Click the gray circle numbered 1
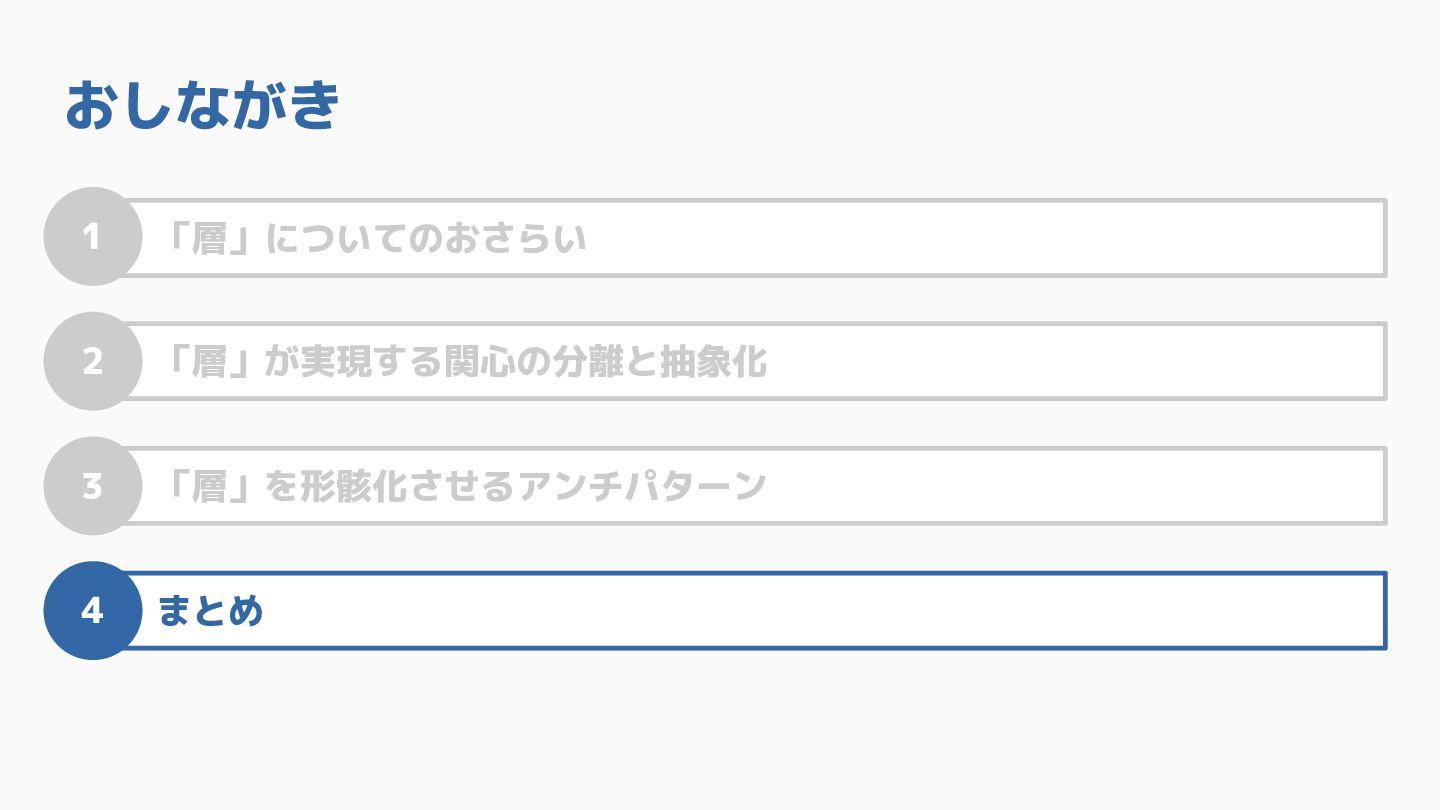1440x810 pixels. click(x=92, y=237)
